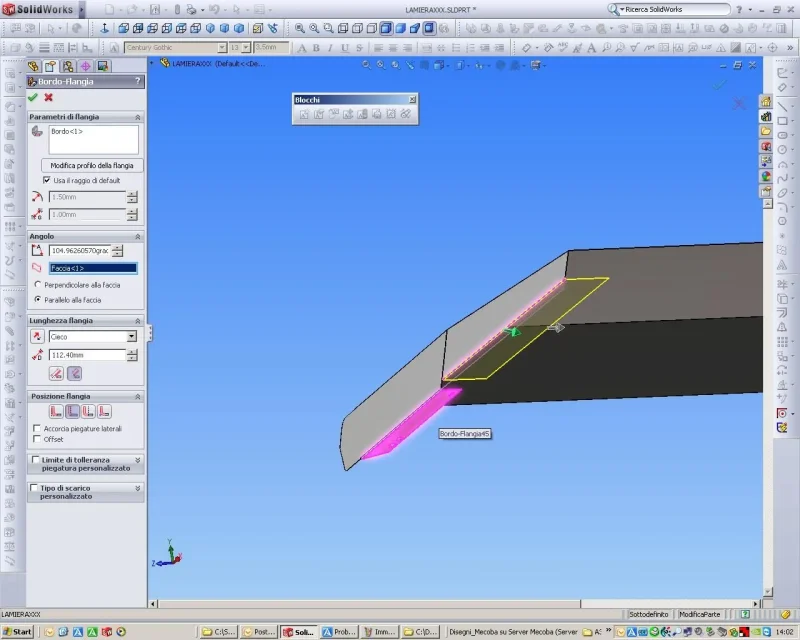Open the Bordo-flangia help question mark
This screenshot has width=800, height=640.
pyautogui.click(x=137, y=81)
